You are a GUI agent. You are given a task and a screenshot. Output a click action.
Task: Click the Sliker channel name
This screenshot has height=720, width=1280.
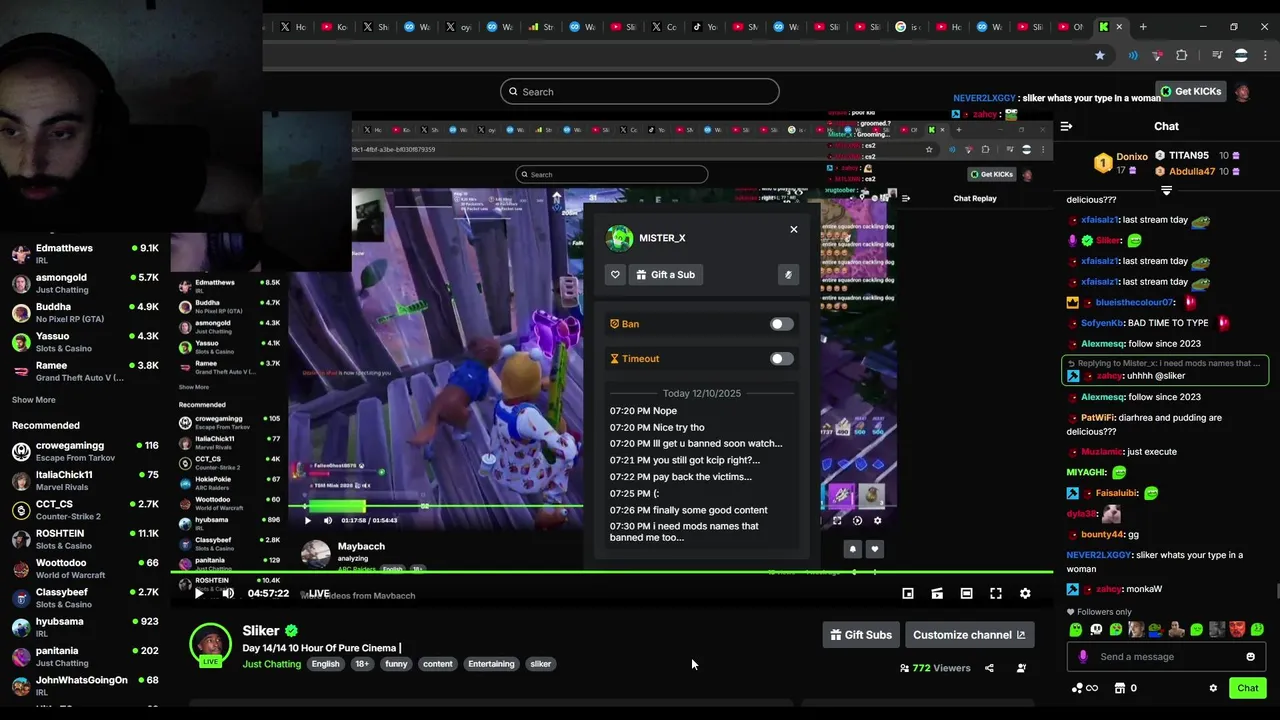pos(261,631)
